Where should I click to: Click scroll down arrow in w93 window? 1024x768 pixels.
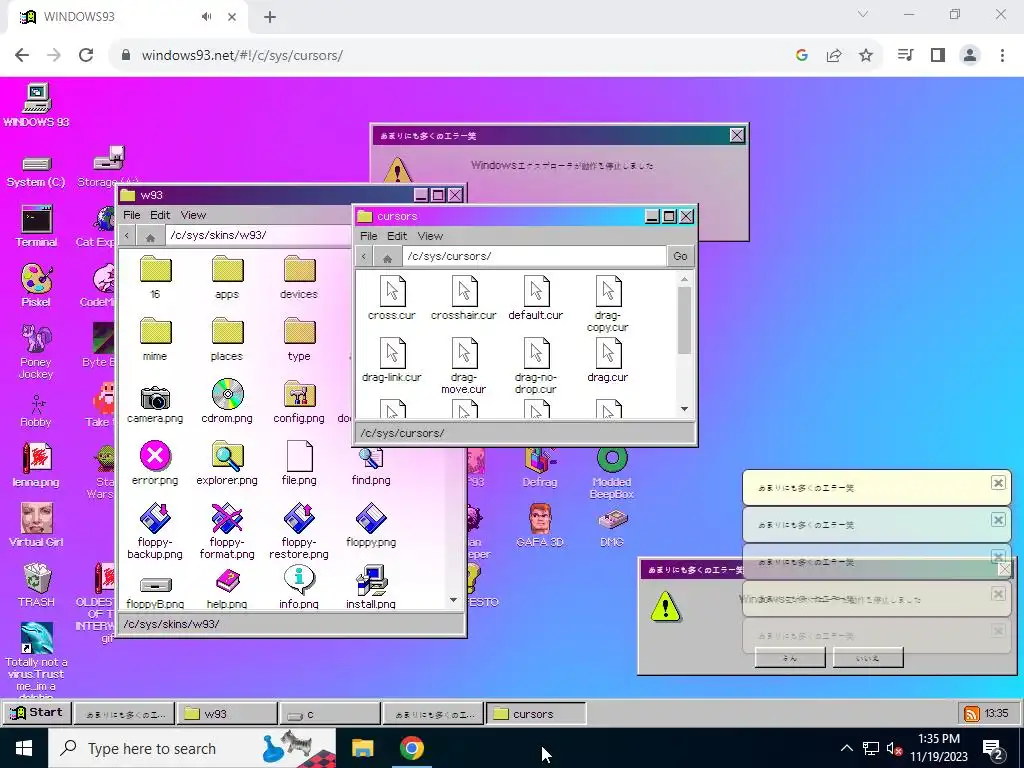pos(453,600)
